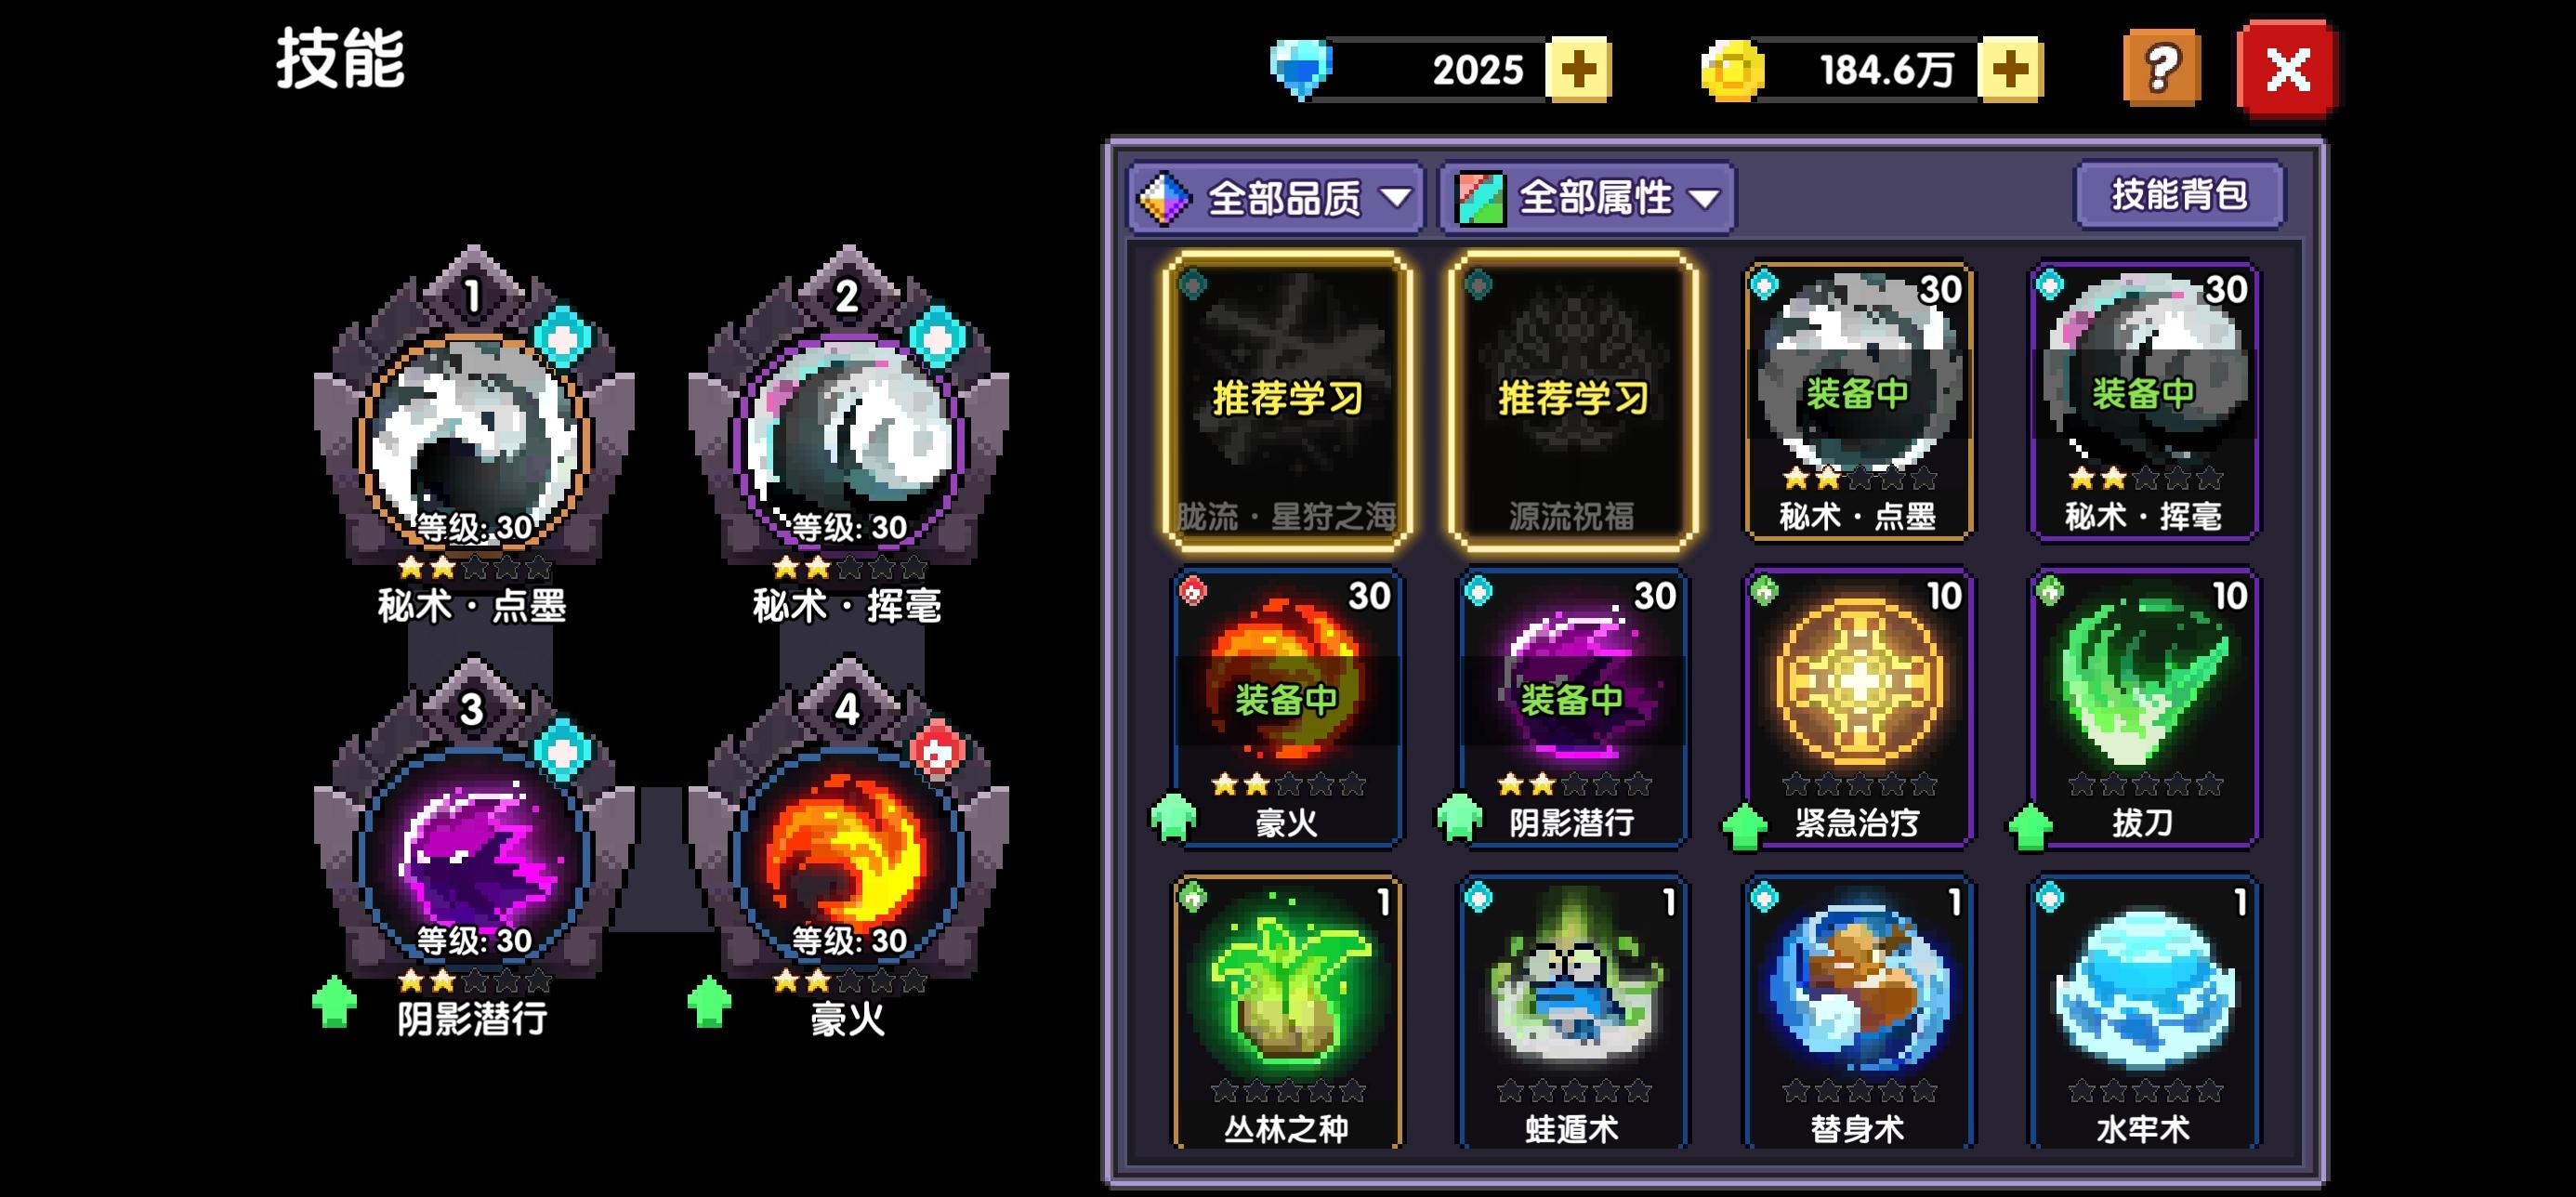Image resolution: width=2576 pixels, height=1197 pixels.
Task: Open recommended skill 源流祝福
Action: [1572, 400]
